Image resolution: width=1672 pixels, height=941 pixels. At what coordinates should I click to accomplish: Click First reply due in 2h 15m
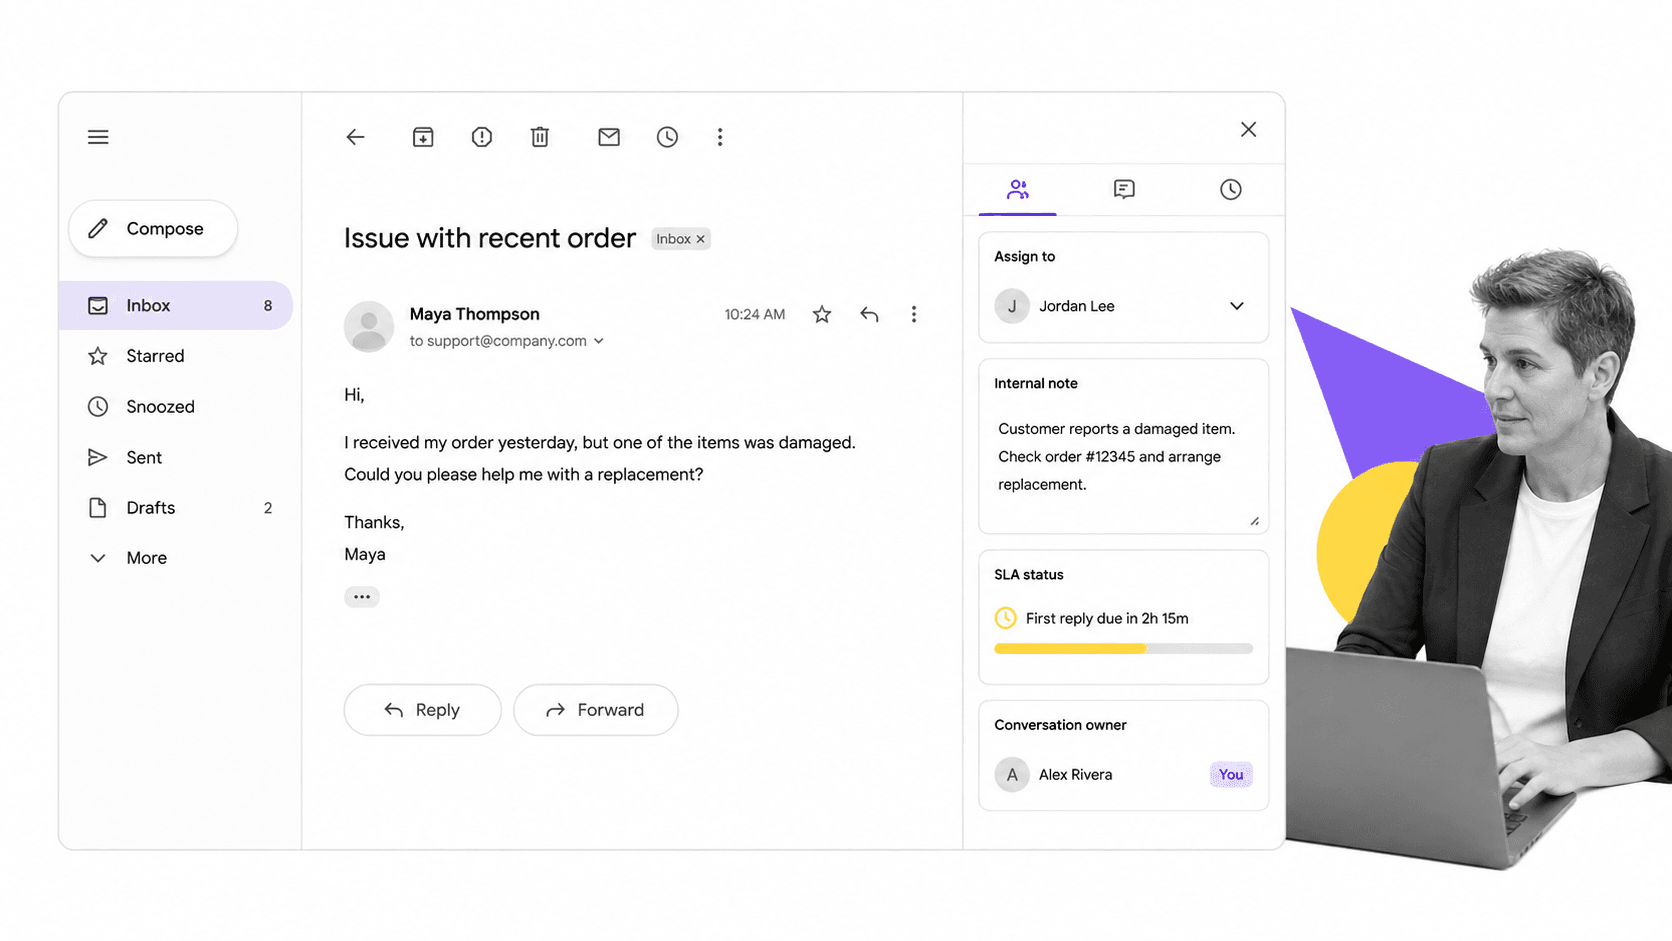coord(1107,618)
